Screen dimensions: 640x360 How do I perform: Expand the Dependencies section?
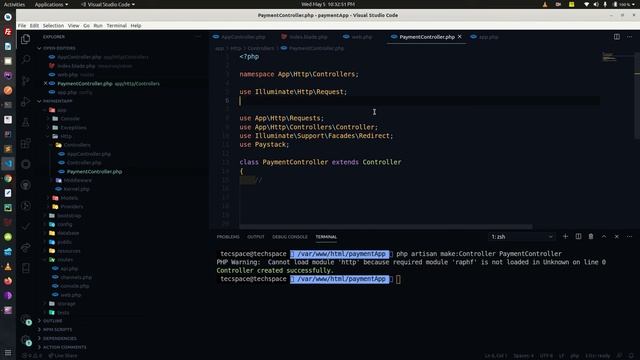60,338
